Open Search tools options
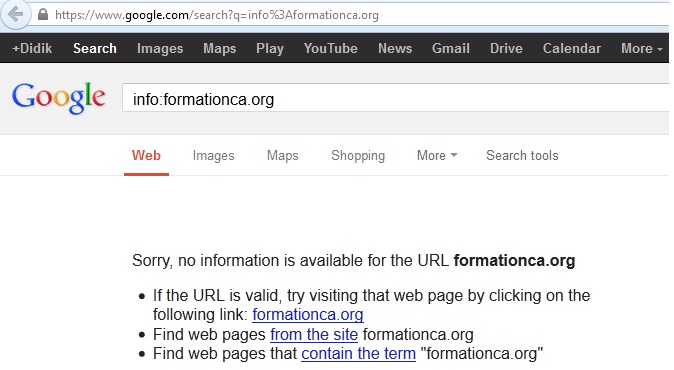The image size is (674, 370). tap(522, 155)
